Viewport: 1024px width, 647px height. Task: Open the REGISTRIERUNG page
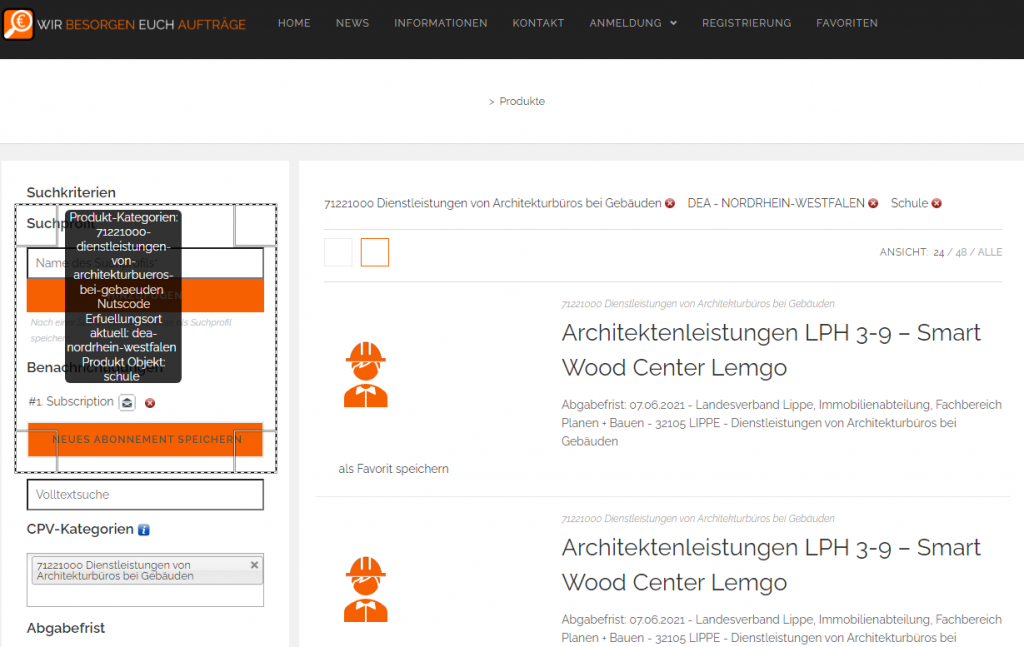746,23
